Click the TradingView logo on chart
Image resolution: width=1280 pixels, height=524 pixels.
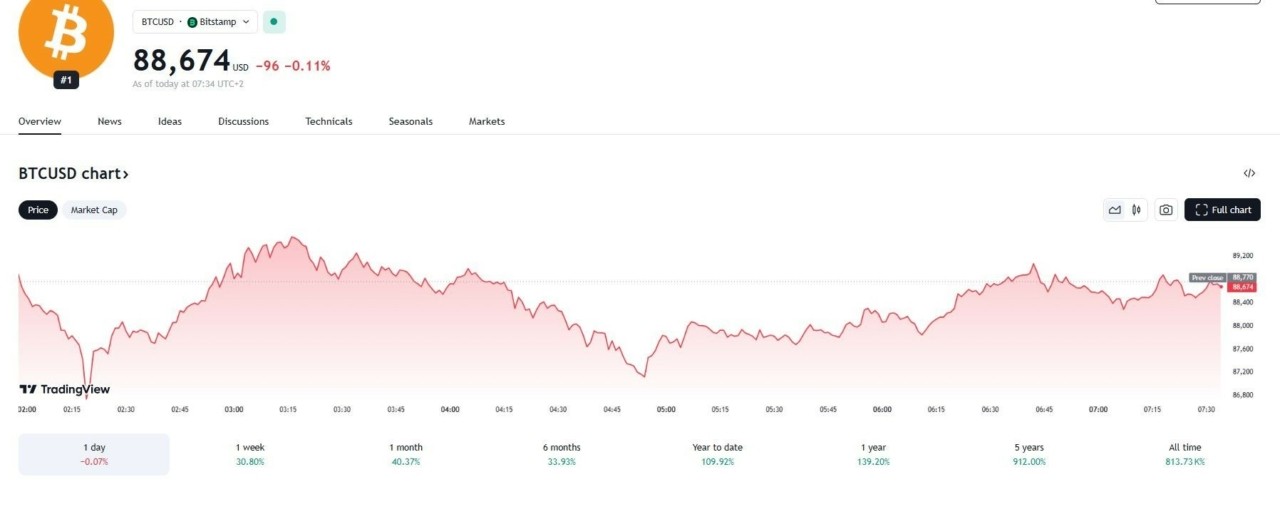pyautogui.click(x=65, y=389)
